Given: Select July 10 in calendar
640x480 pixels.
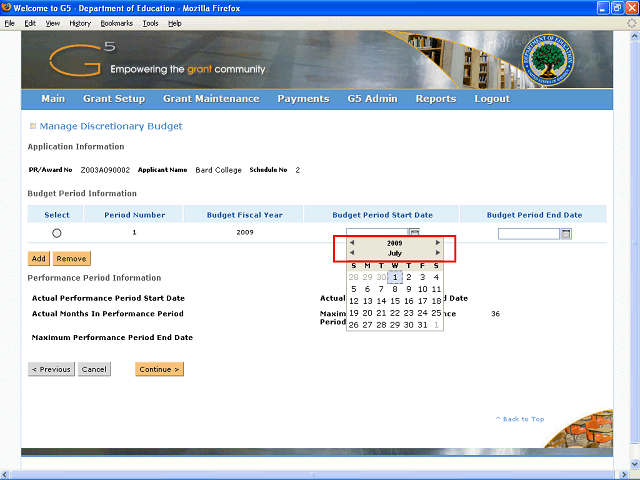Looking at the screenshot, I should point(422,289).
